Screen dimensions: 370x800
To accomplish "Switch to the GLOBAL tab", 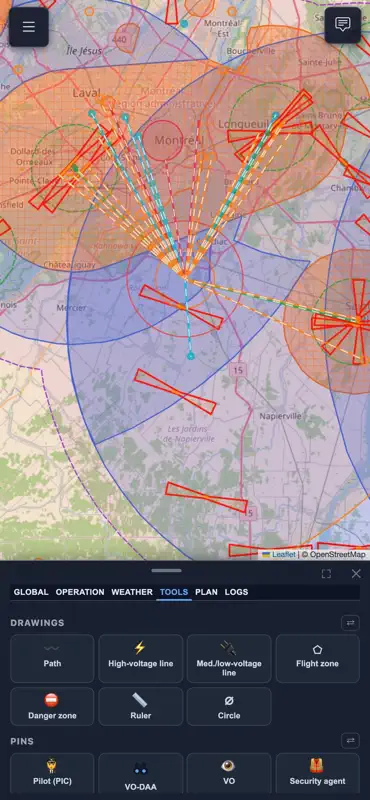I will 31,592.
